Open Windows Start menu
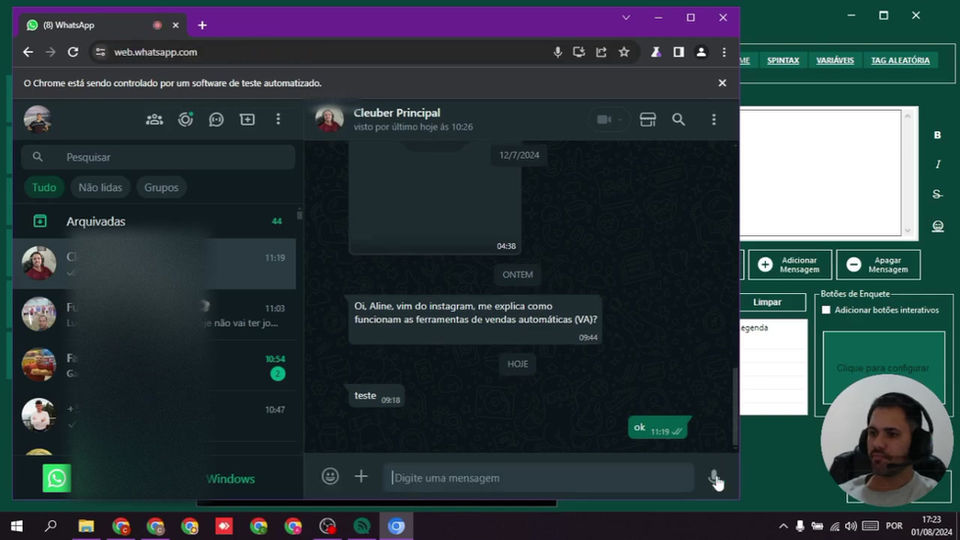The image size is (960, 540). tap(17, 526)
